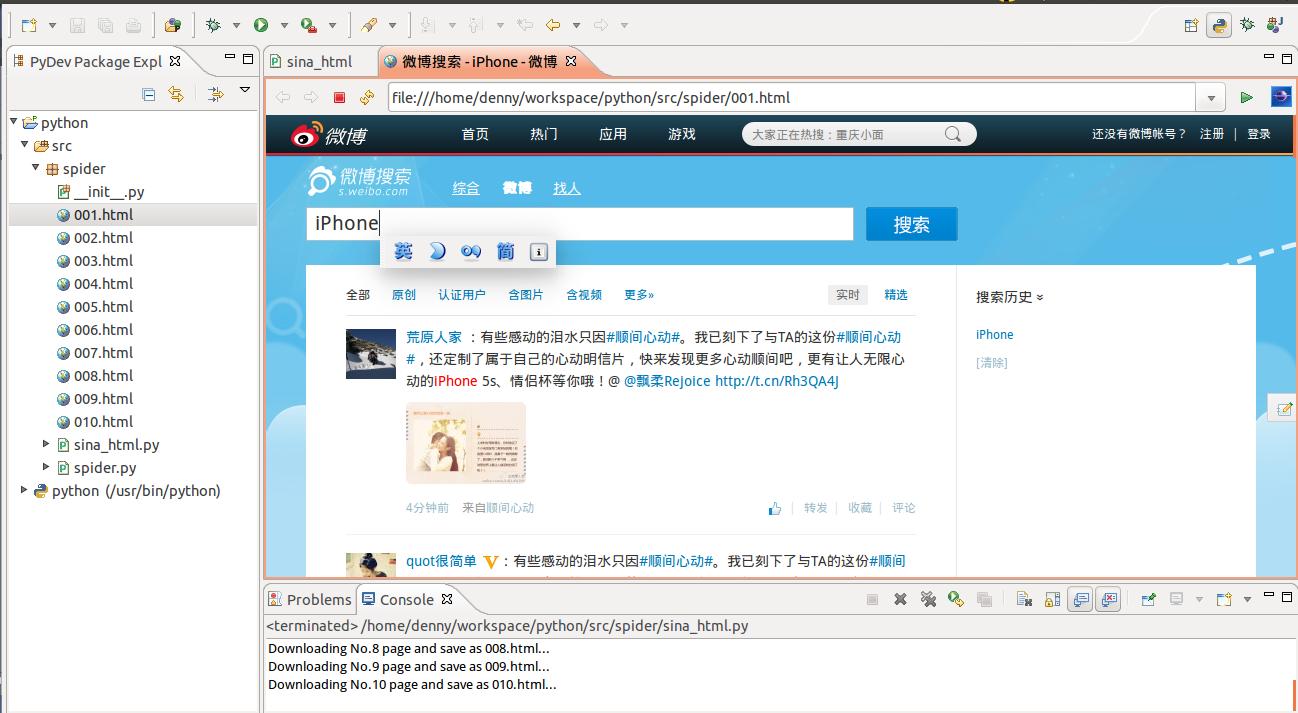Expand the sina_html.py tree node
This screenshot has width=1298, height=713.
click(46, 444)
